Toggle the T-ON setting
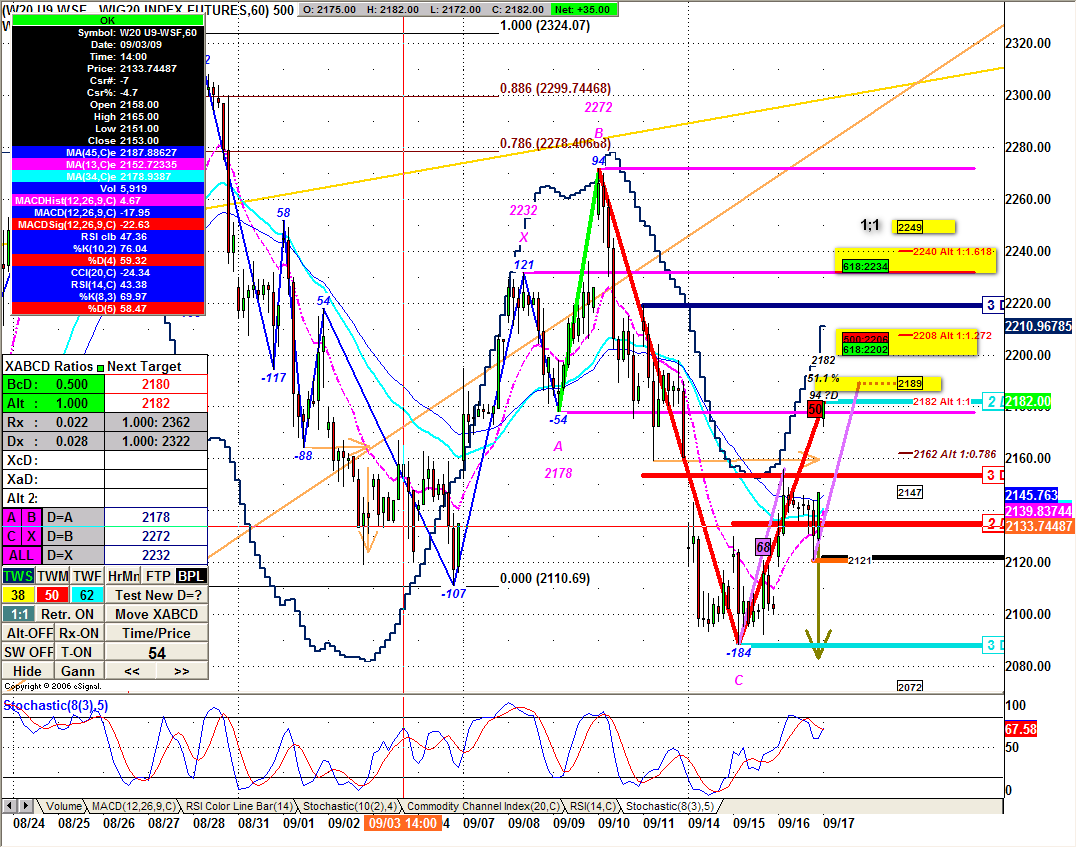 click(78, 652)
